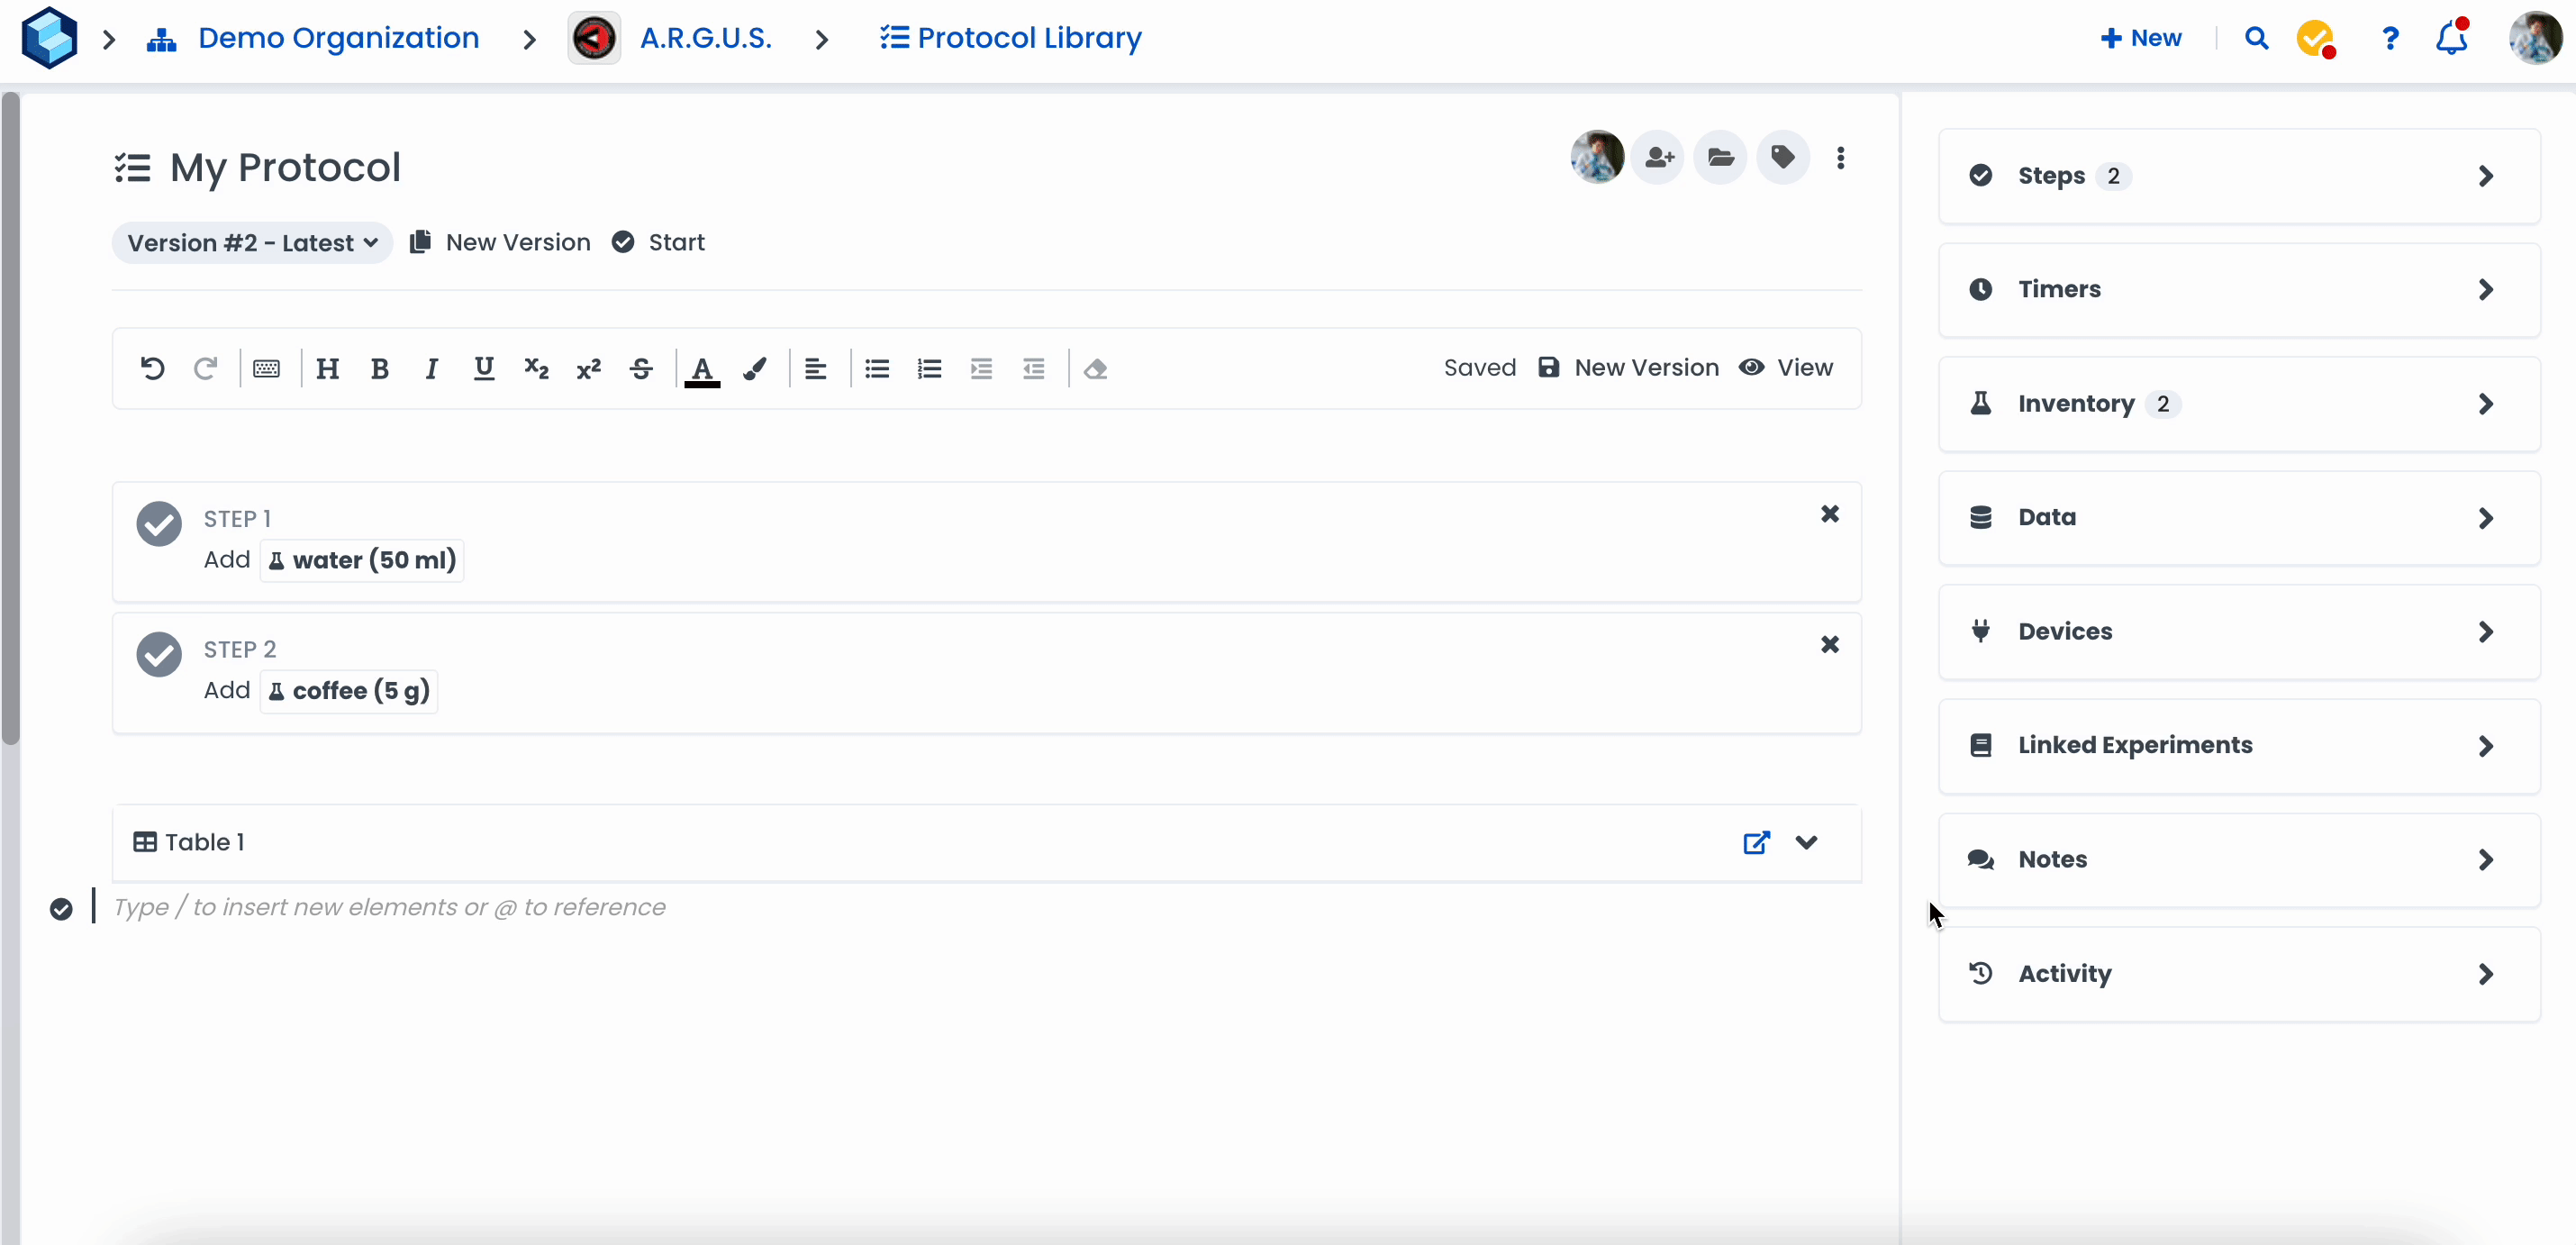Click the add collaborator icon
The height and width of the screenshot is (1245, 2576).
pos(1658,157)
